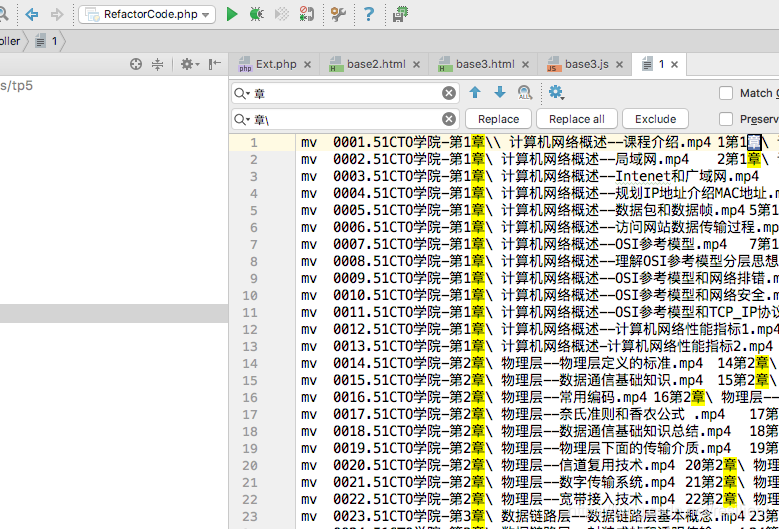Click line number 1 in the gutter
The width and height of the screenshot is (779, 529).
[254, 143]
